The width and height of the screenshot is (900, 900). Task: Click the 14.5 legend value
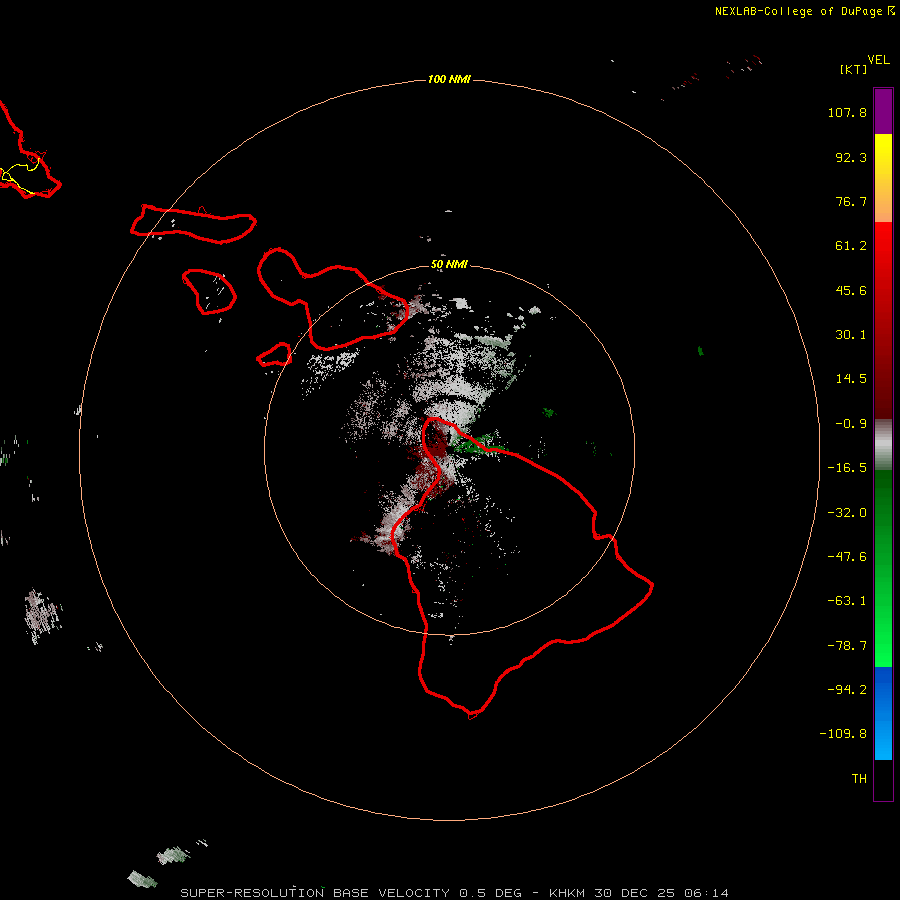[851, 379]
